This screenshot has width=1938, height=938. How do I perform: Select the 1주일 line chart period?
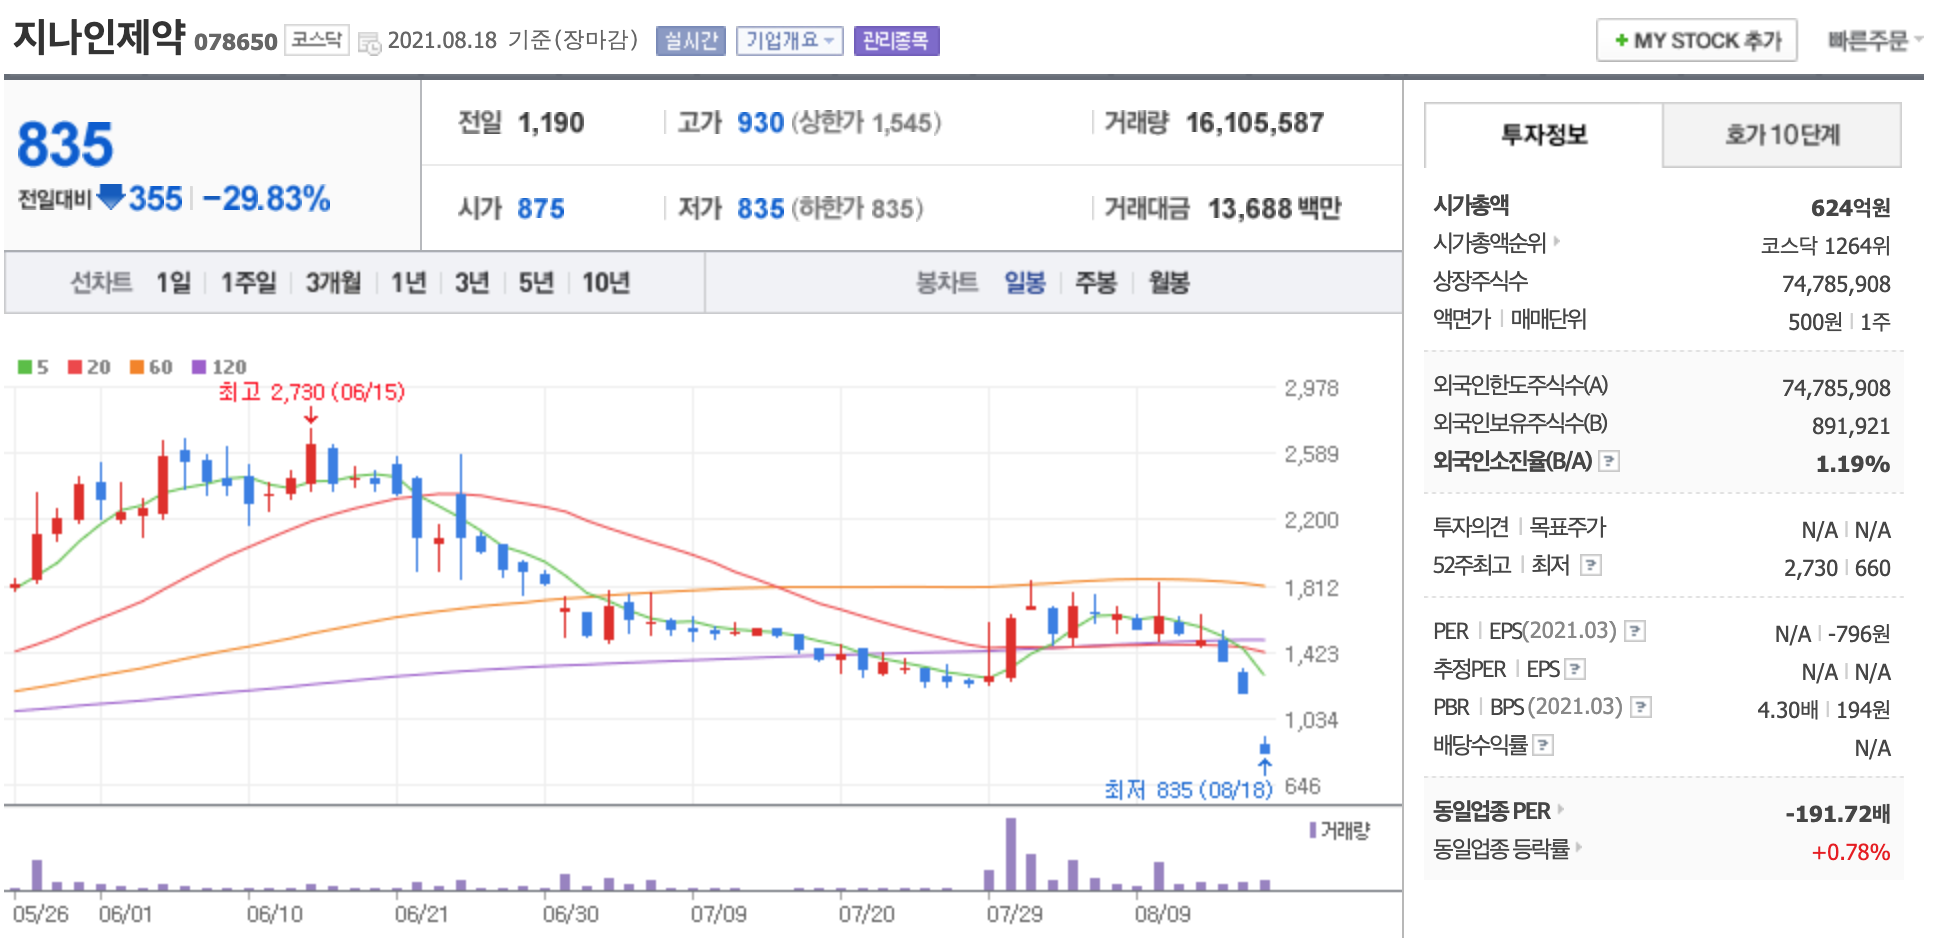[x=248, y=283]
